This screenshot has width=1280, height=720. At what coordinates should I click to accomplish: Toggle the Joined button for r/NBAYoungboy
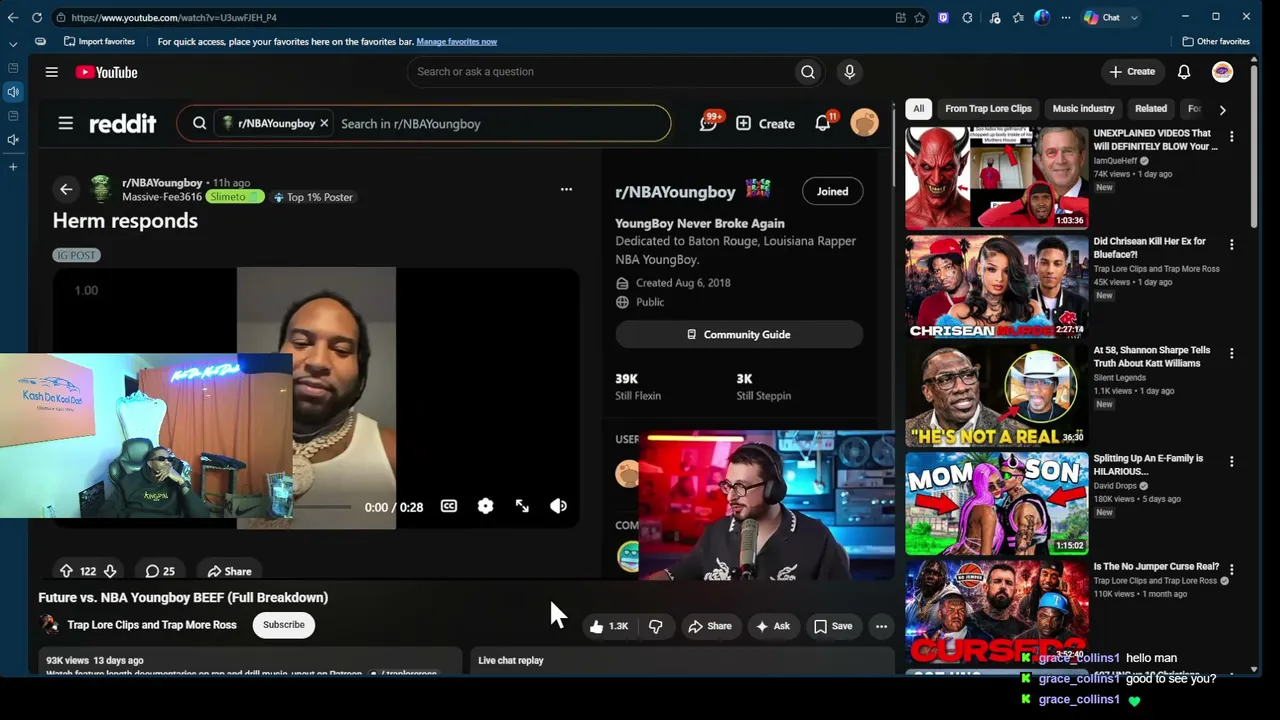832,192
